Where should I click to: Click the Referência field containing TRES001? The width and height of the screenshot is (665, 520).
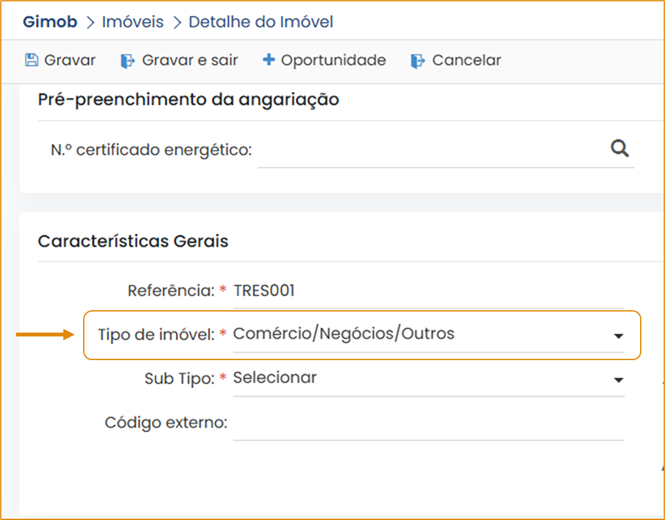click(428, 291)
